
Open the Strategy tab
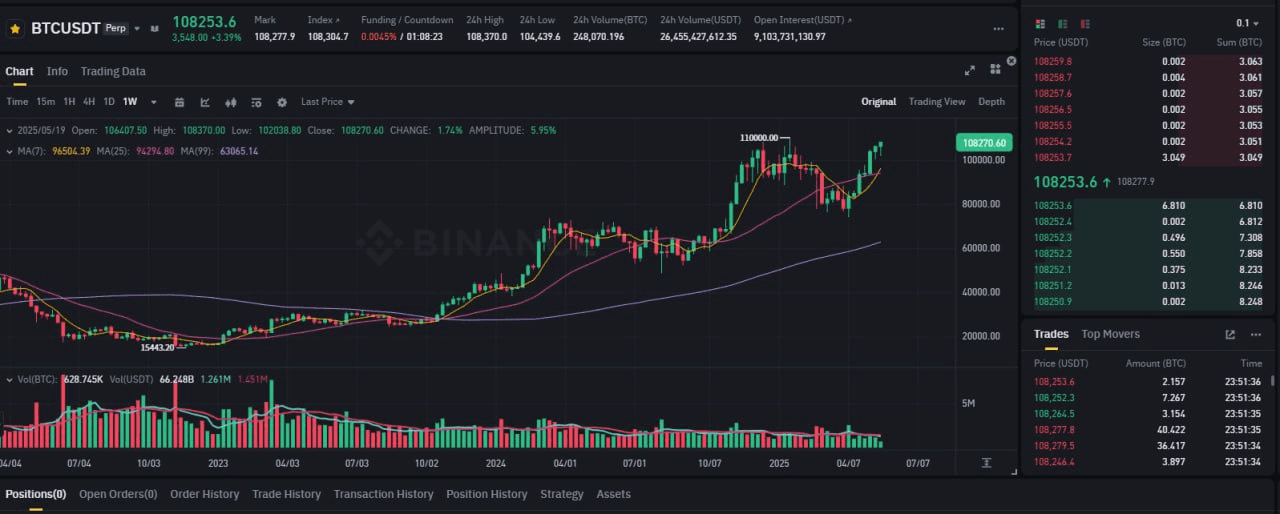click(562, 494)
